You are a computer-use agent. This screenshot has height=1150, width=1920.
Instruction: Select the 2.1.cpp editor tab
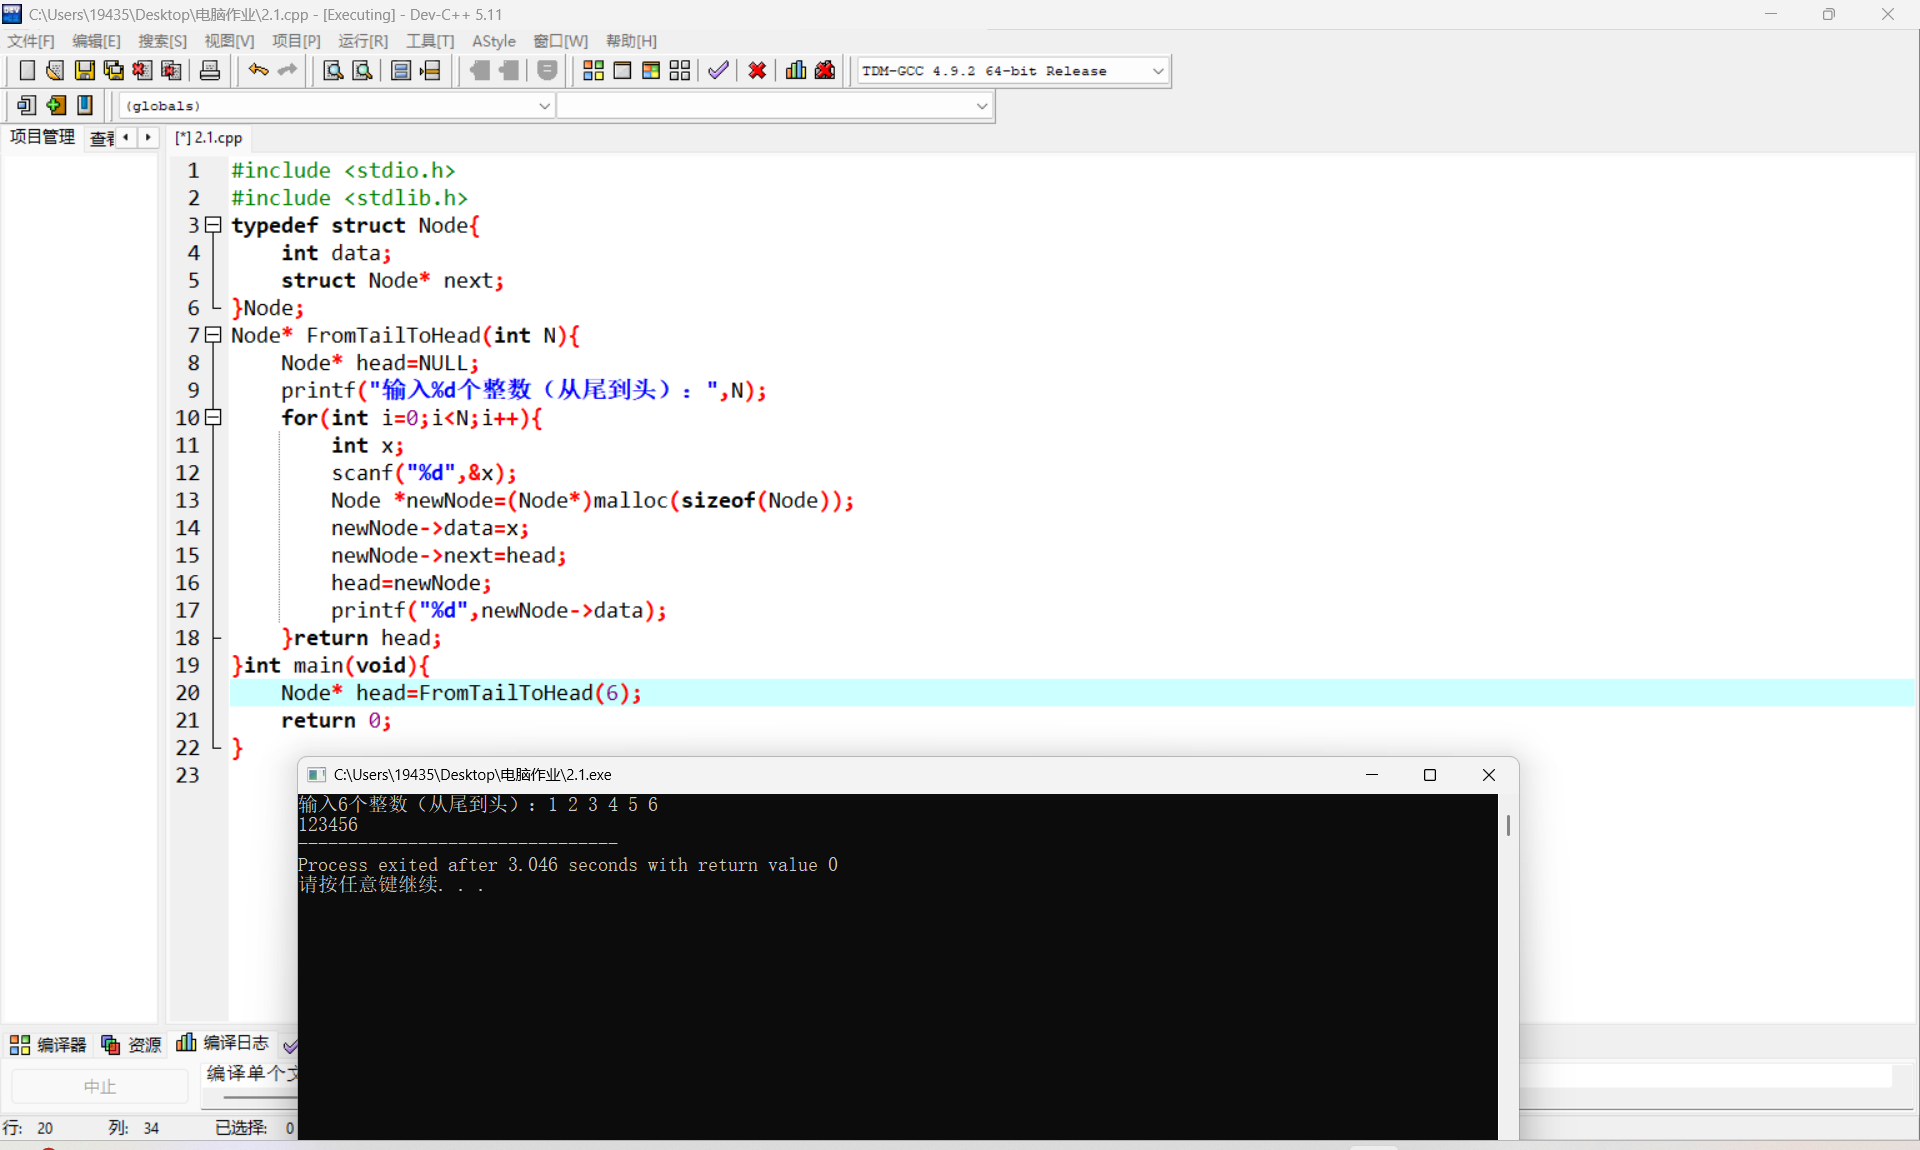pyautogui.click(x=209, y=138)
